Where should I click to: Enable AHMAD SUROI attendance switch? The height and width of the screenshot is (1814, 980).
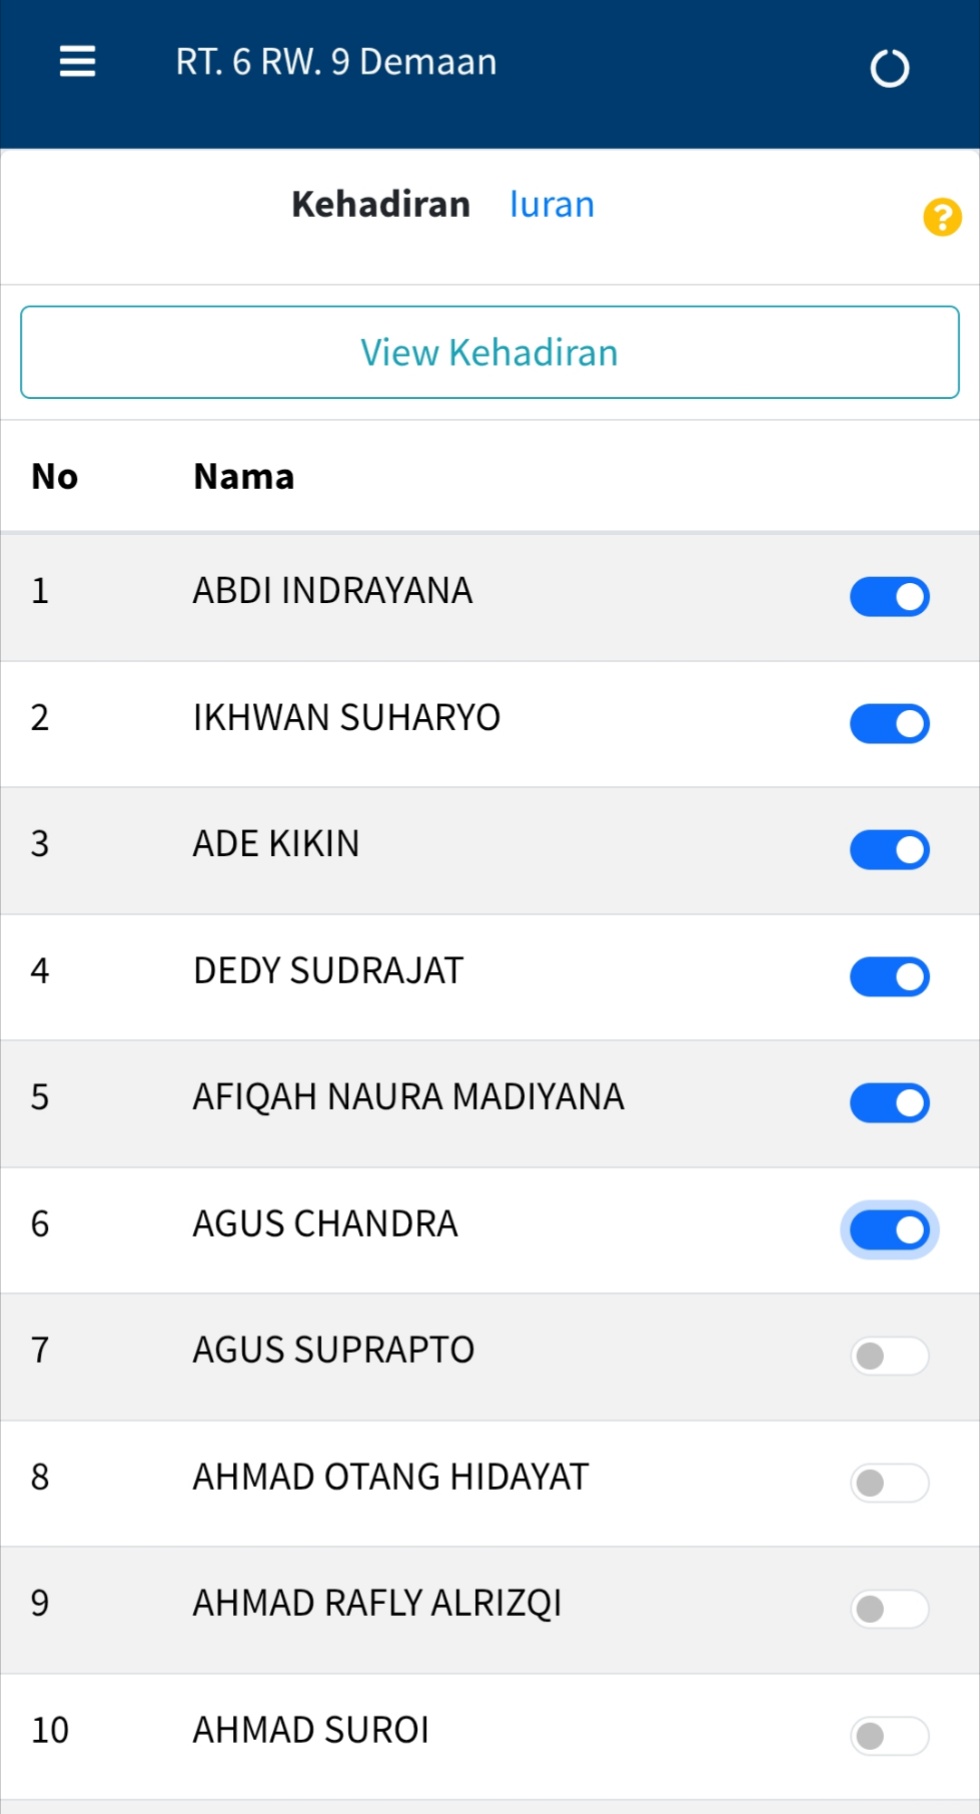[889, 1735]
